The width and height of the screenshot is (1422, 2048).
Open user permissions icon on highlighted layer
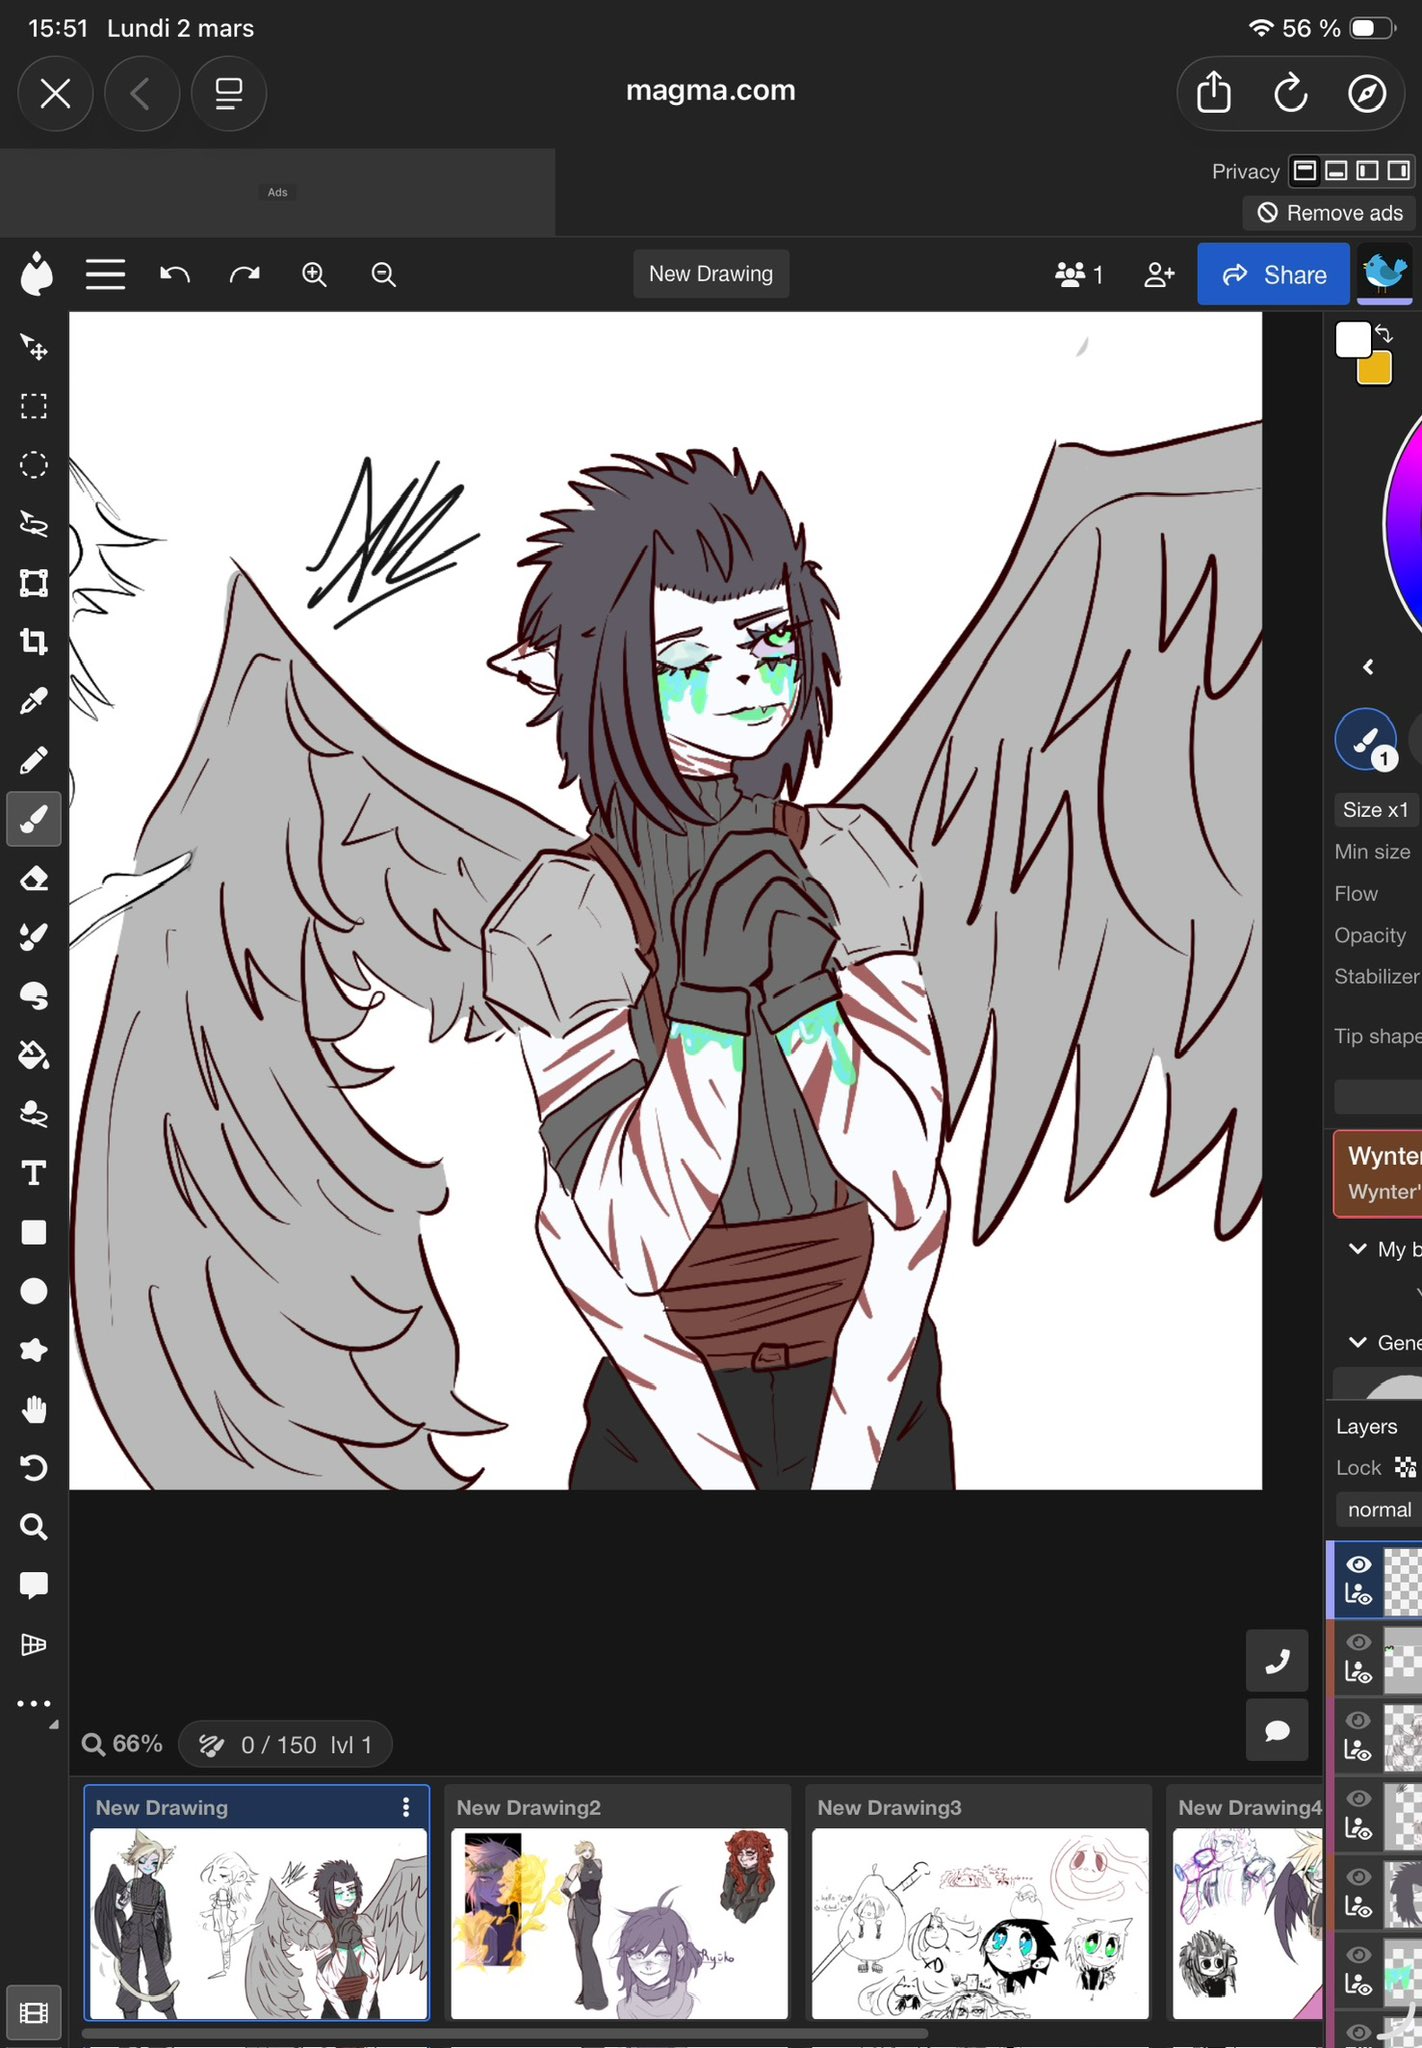1358,1595
